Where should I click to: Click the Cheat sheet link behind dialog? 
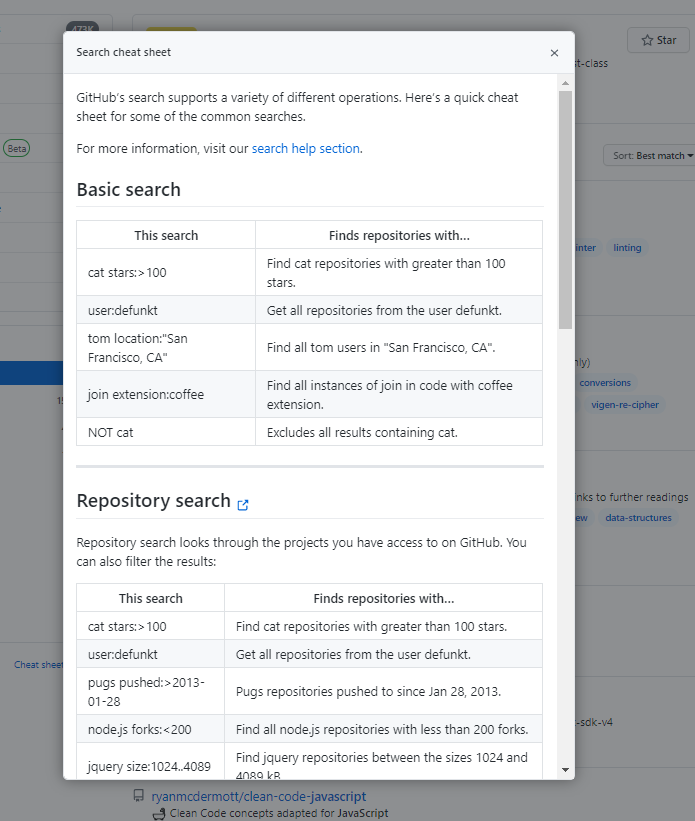click(38, 664)
